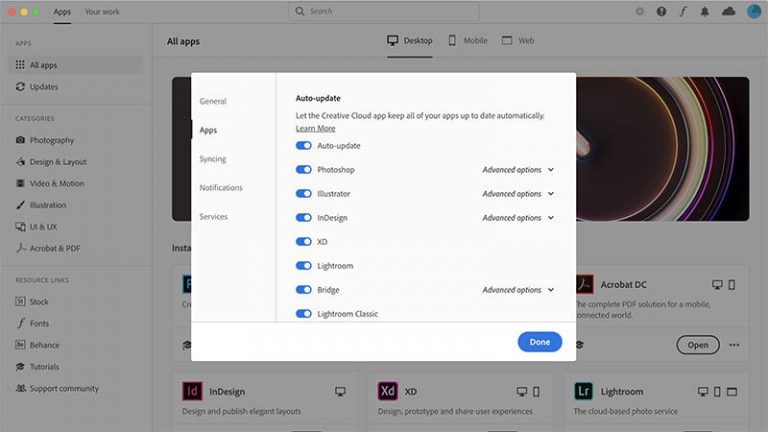
Task: Open Updates in the sidebar
Action: click(37, 87)
